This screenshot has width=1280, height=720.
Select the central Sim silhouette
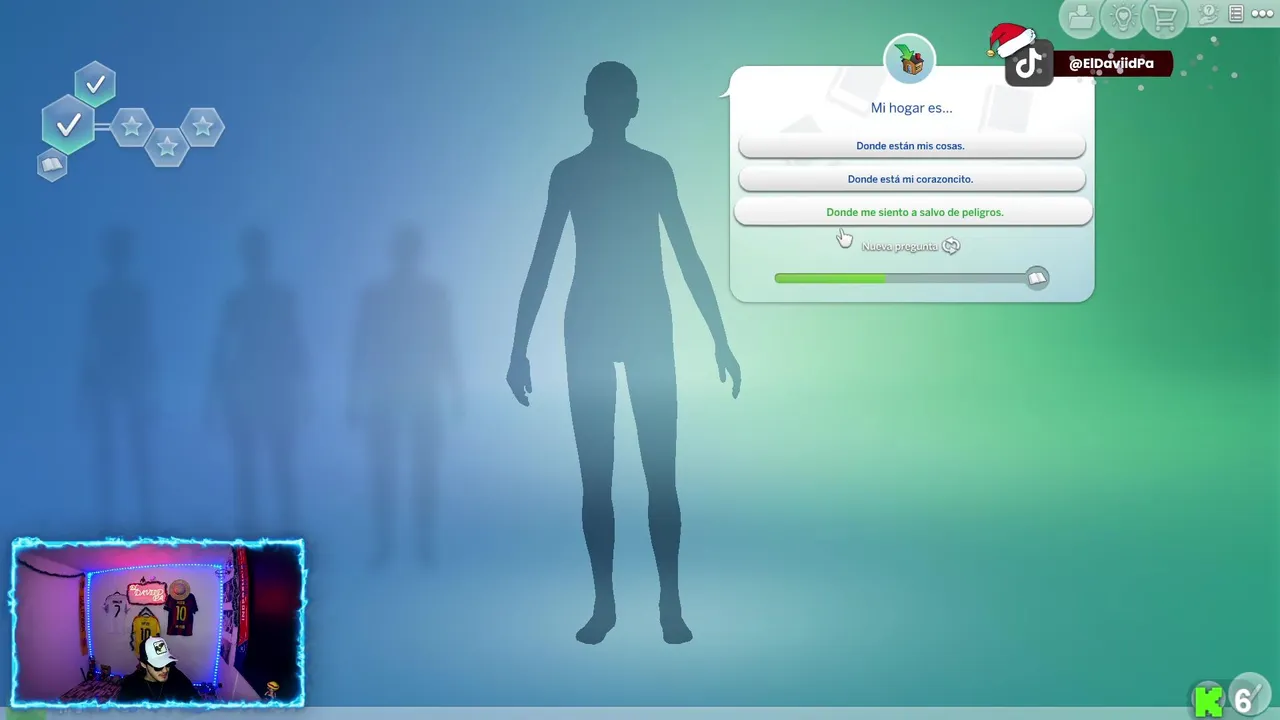pos(623,352)
